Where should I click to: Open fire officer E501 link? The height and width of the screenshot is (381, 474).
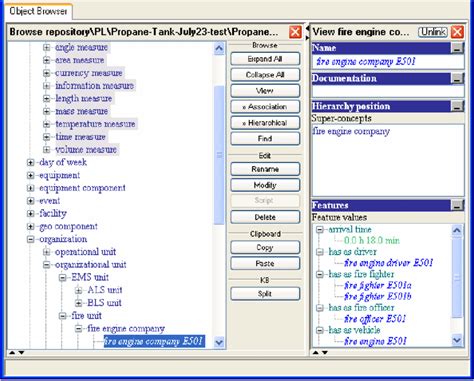click(x=375, y=319)
